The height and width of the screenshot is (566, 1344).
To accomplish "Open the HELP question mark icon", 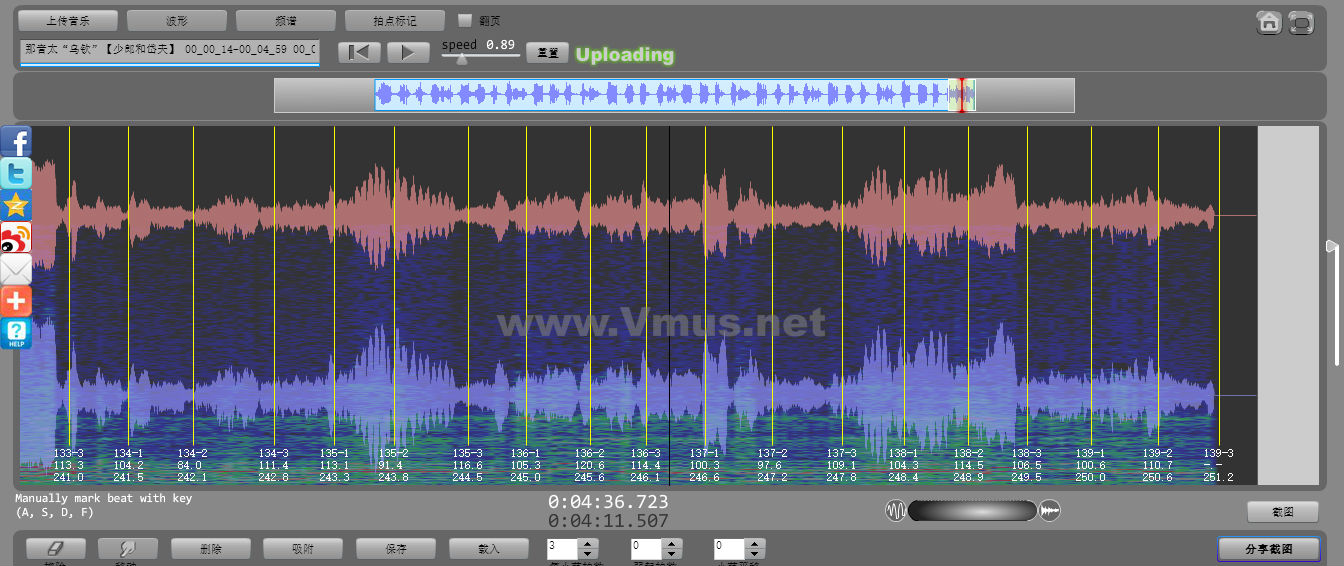I will tap(16, 333).
